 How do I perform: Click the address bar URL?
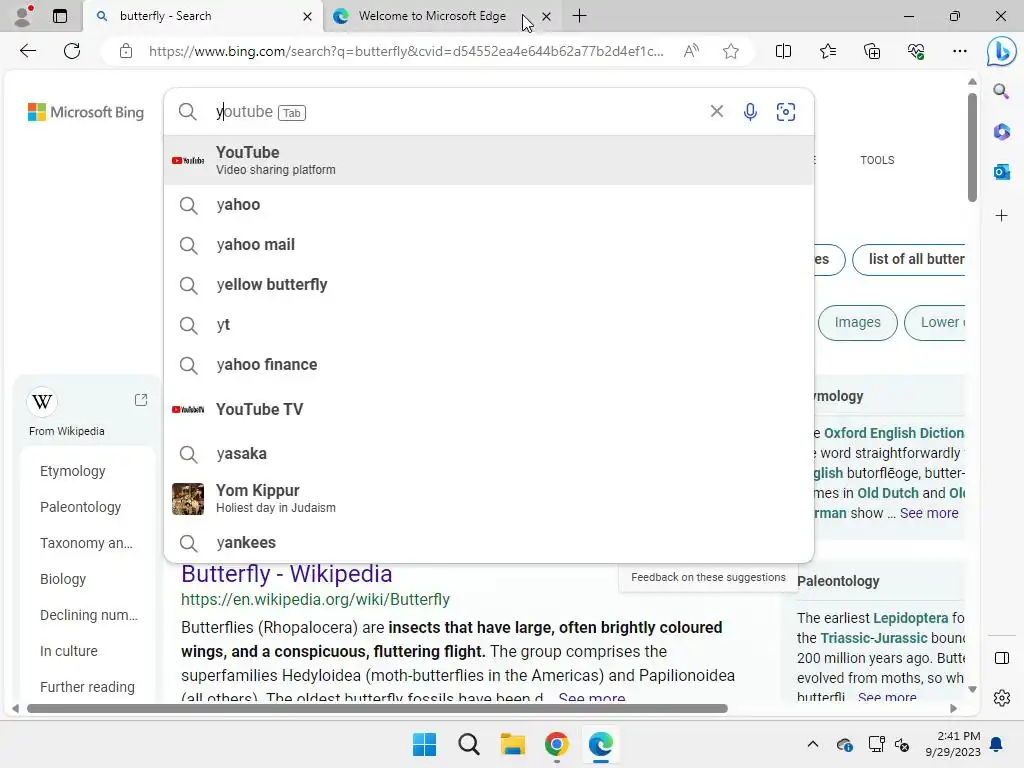coord(406,51)
